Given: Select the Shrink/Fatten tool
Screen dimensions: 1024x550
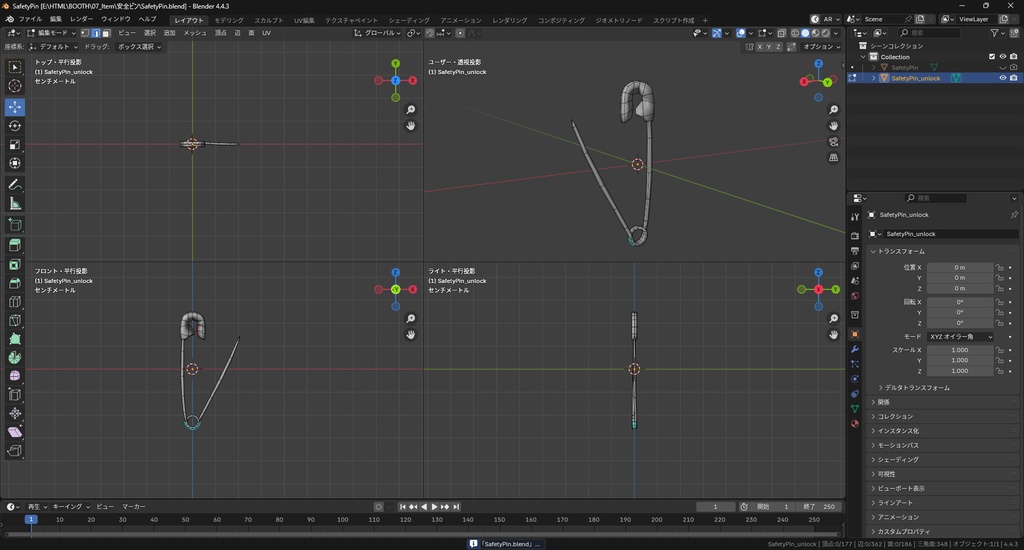Looking at the screenshot, I should [14, 413].
